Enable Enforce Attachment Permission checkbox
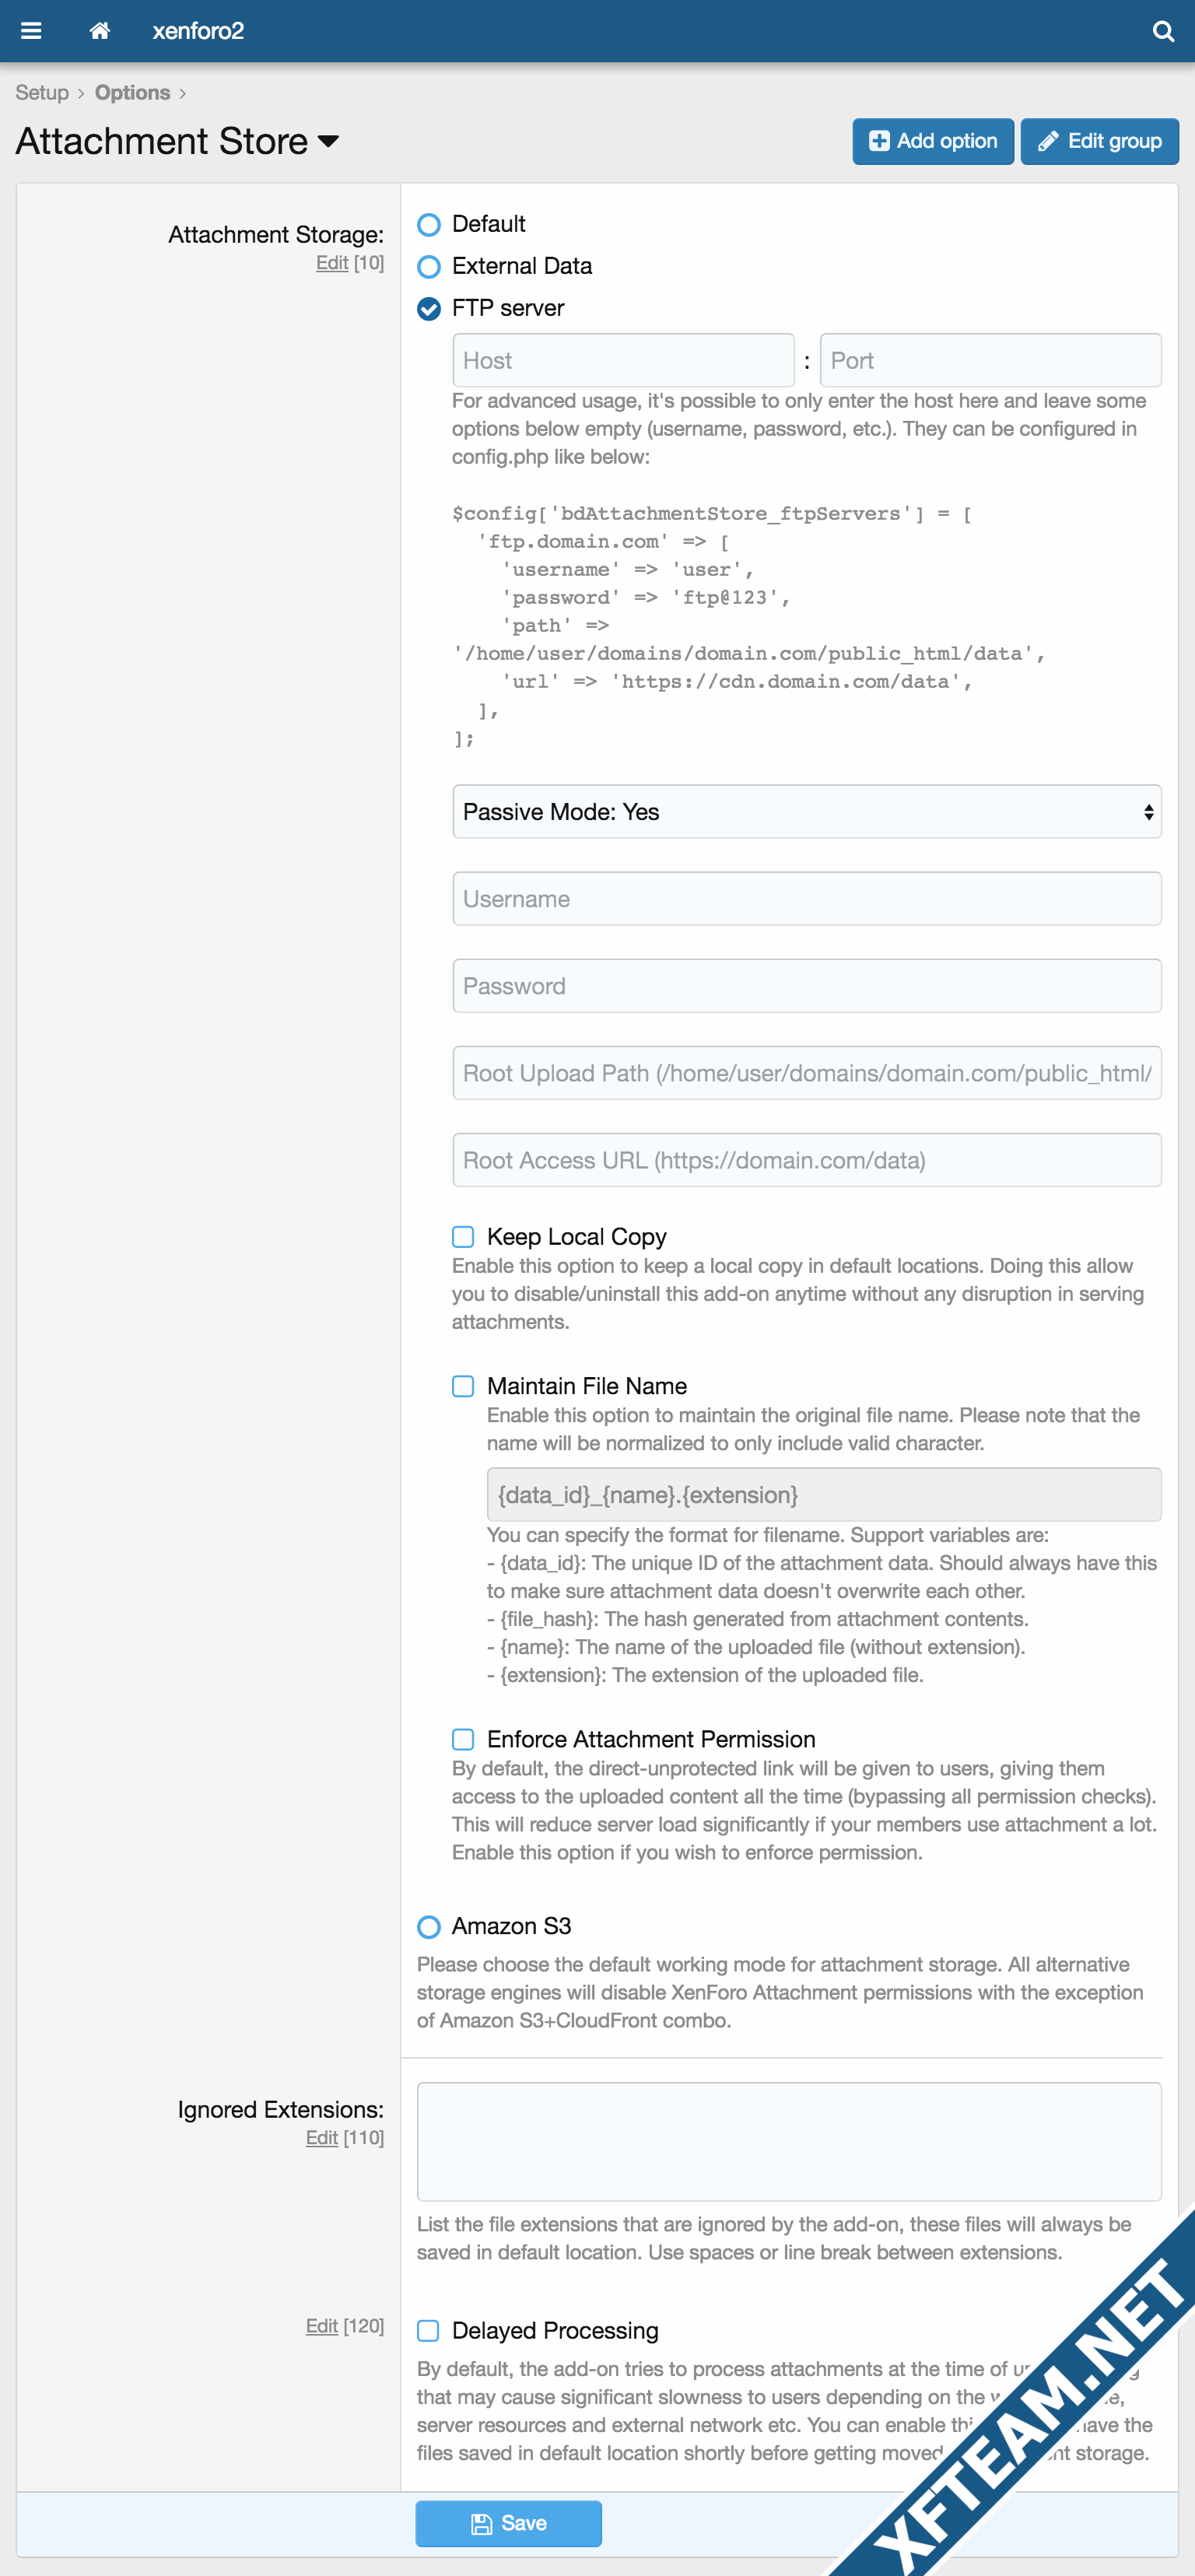 point(463,1739)
